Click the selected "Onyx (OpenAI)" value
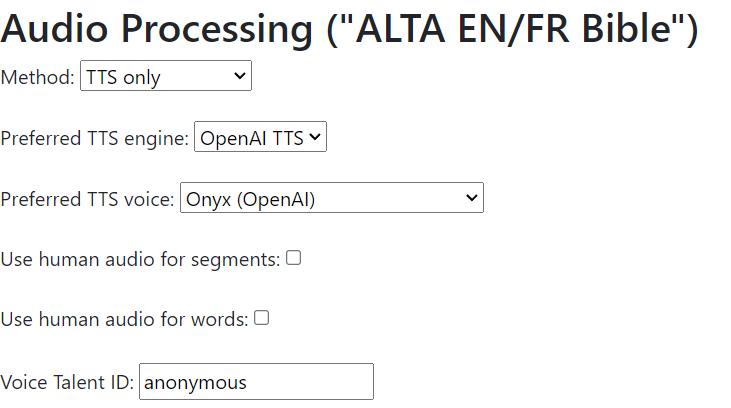The width and height of the screenshot is (731, 408). point(251,198)
